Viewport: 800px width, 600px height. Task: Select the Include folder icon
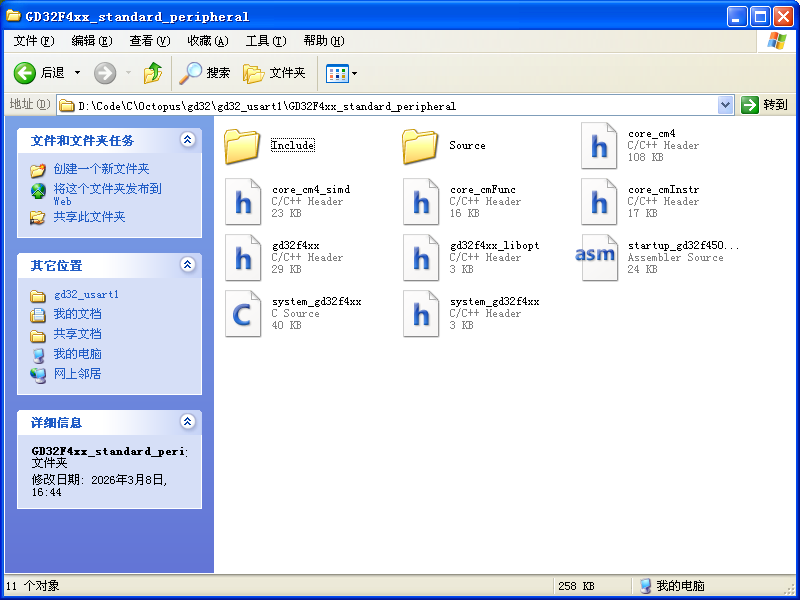click(x=242, y=146)
